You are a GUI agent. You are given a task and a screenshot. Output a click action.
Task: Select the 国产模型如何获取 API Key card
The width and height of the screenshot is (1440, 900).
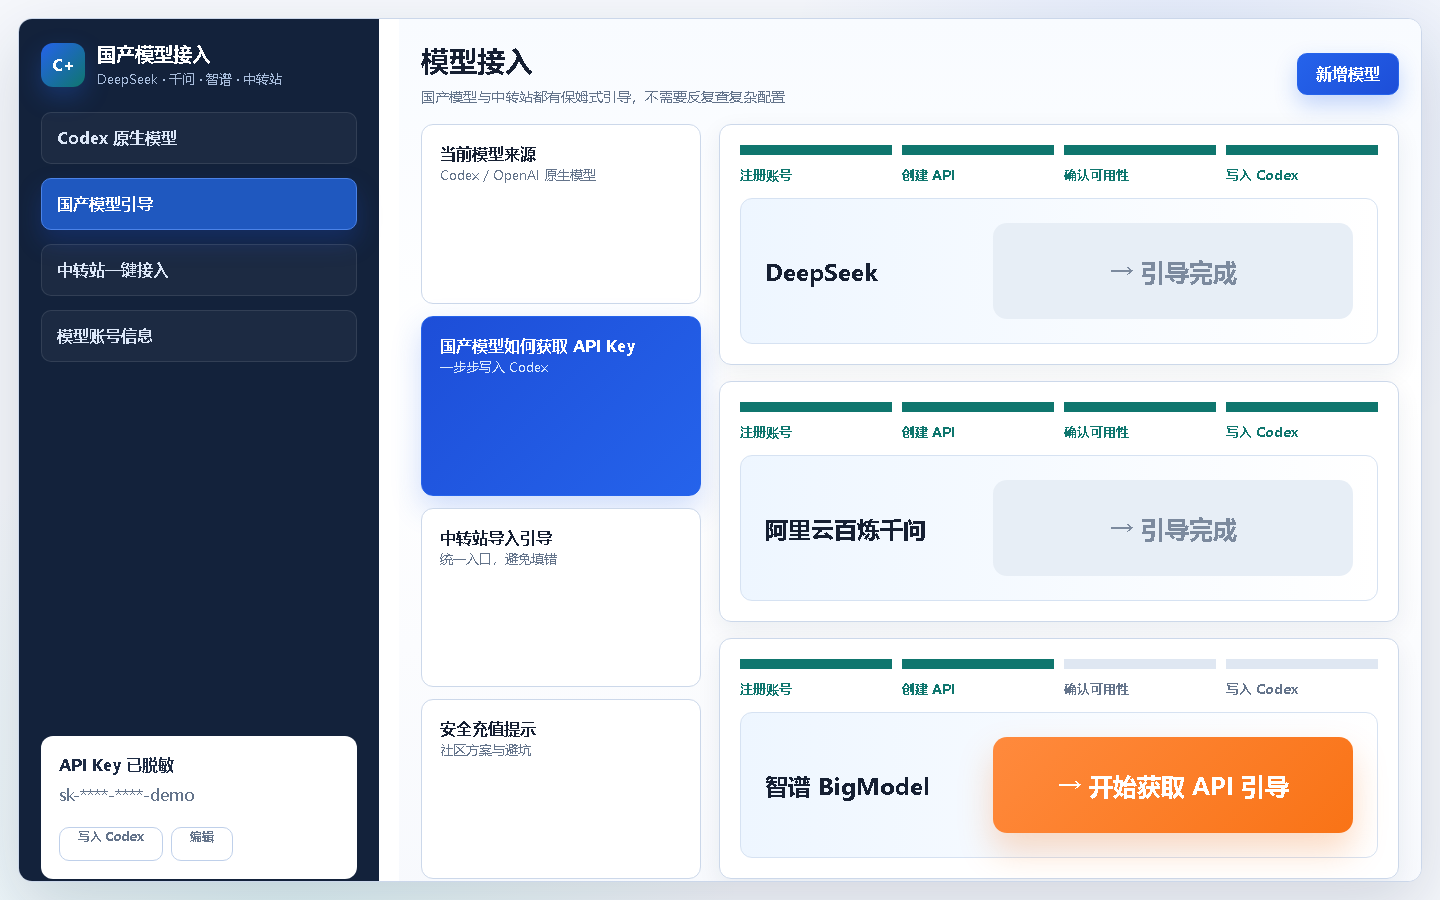[x=561, y=406]
